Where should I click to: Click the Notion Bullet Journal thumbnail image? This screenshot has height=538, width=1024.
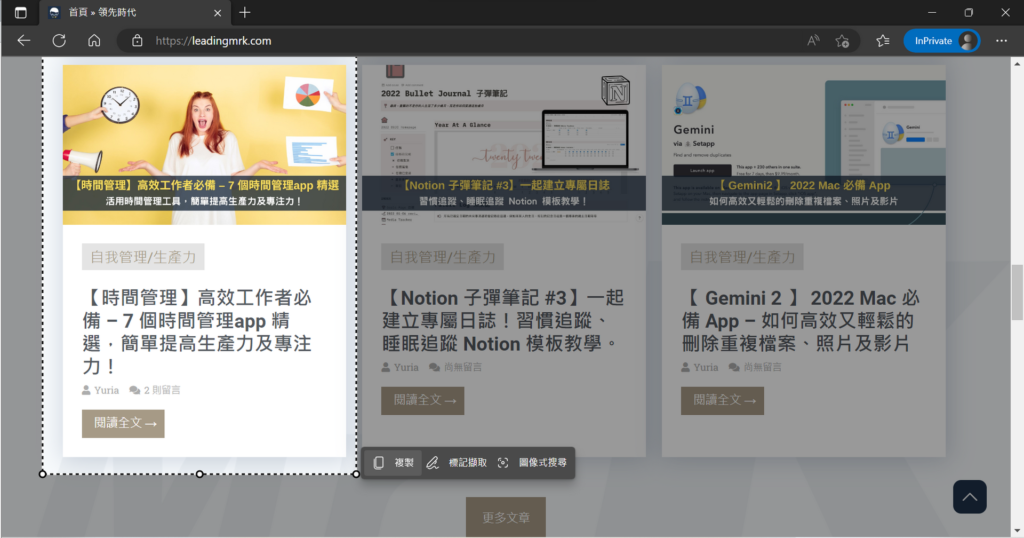504,144
